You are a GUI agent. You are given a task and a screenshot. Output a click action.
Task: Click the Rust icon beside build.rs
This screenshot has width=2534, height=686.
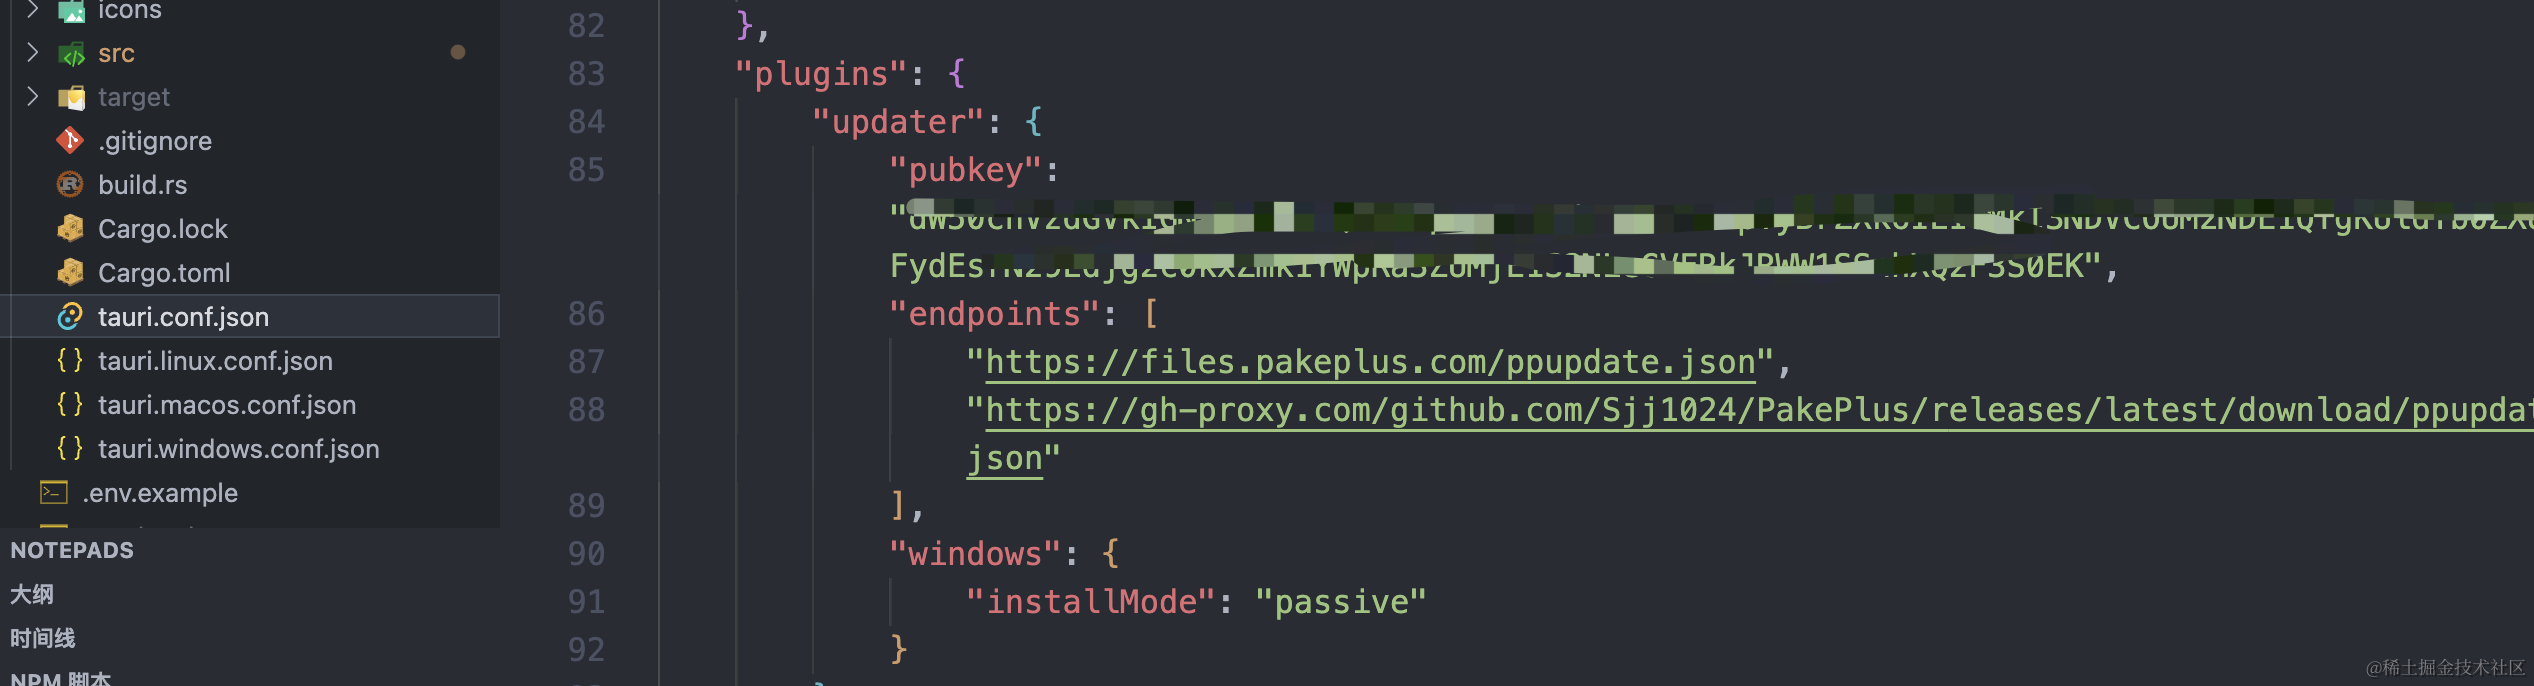pos(70,185)
